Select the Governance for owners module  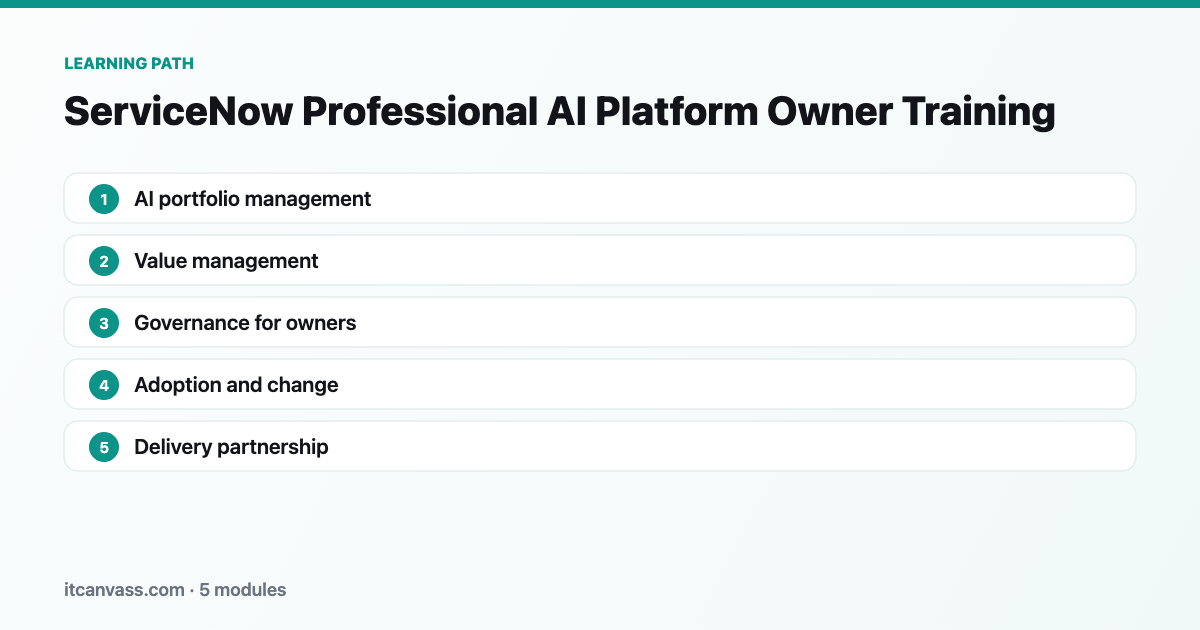pos(600,322)
